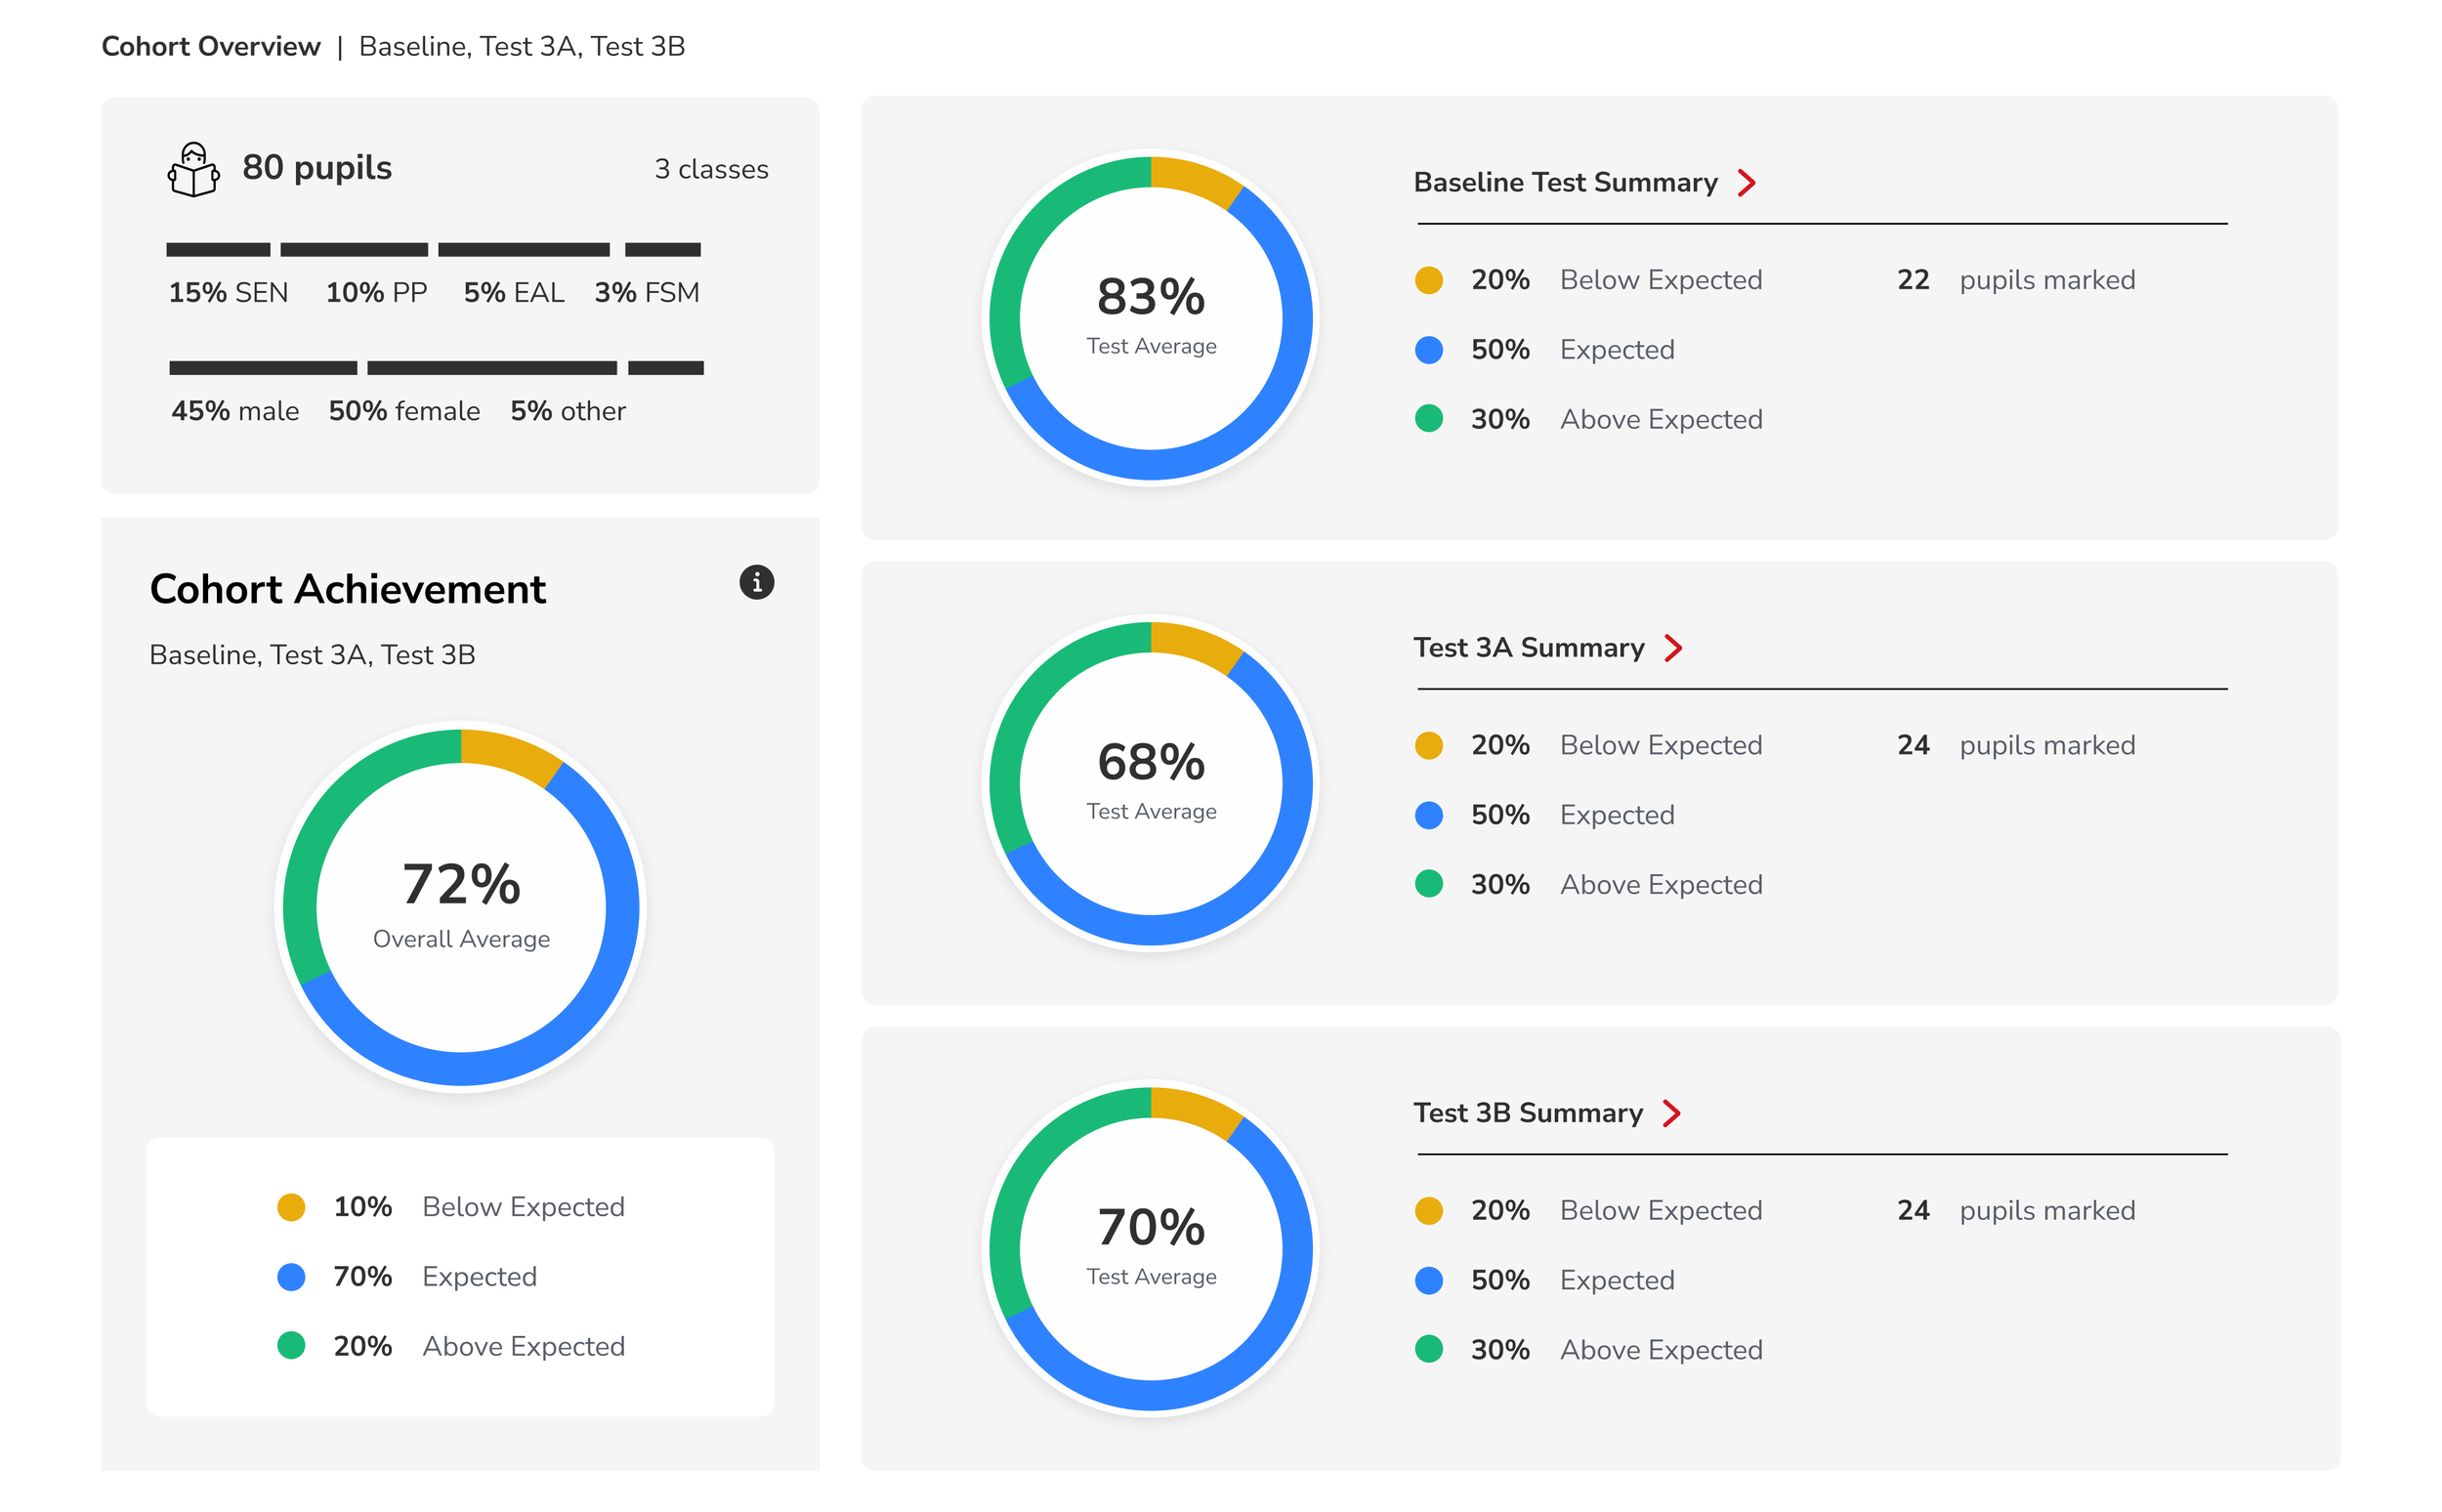Click blue Expected dot in Cohort Achievement legend
2442x1512 pixels.
point(291,1277)
